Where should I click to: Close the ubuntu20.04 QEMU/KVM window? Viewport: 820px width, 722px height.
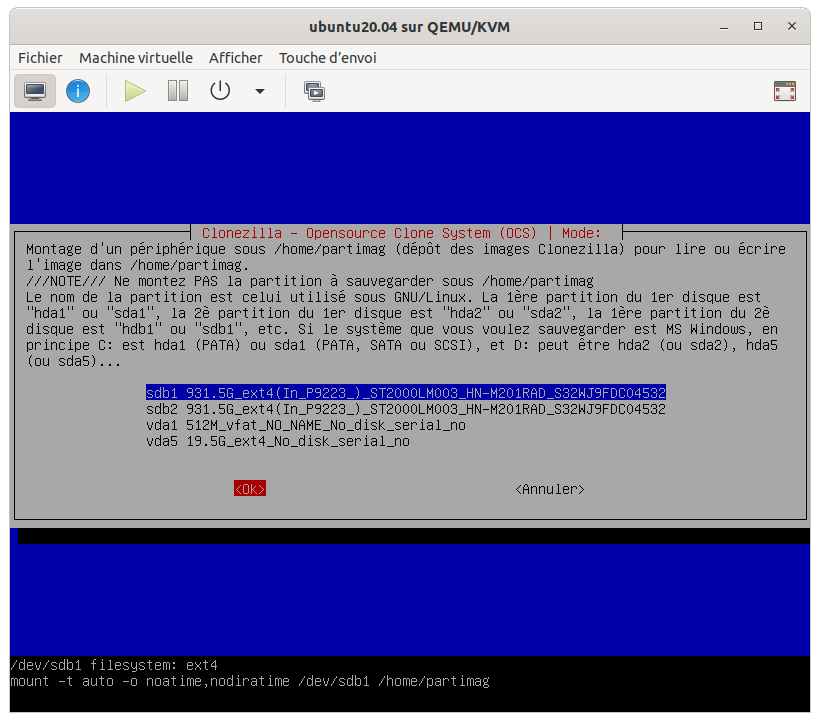point(792,26)
